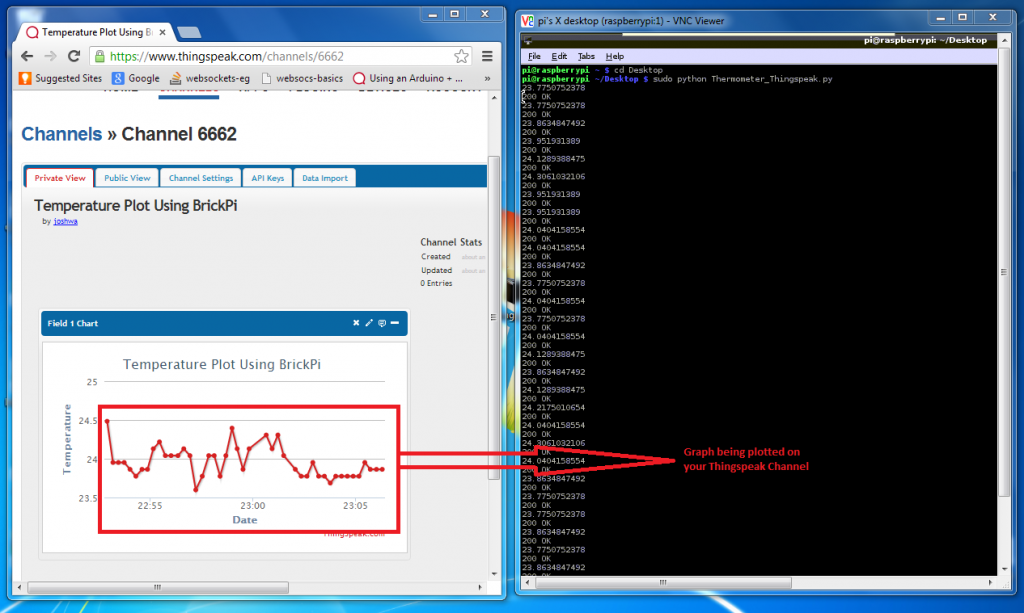This screenshot has height=613, width=1024.
Task: Reload the ThingSpeak page
Action: click(x=74, y=56)
